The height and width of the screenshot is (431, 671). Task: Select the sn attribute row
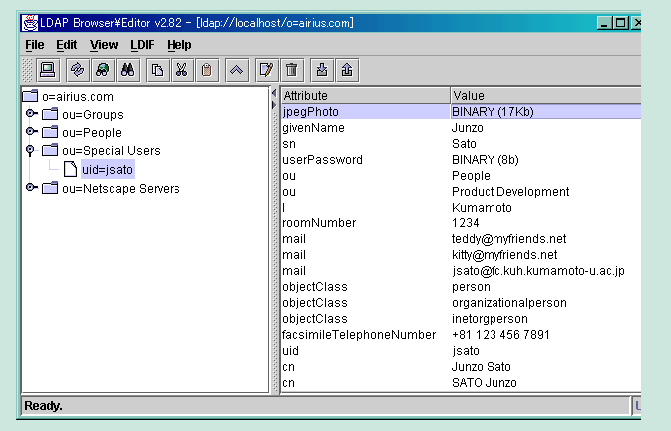pos(461,144)
